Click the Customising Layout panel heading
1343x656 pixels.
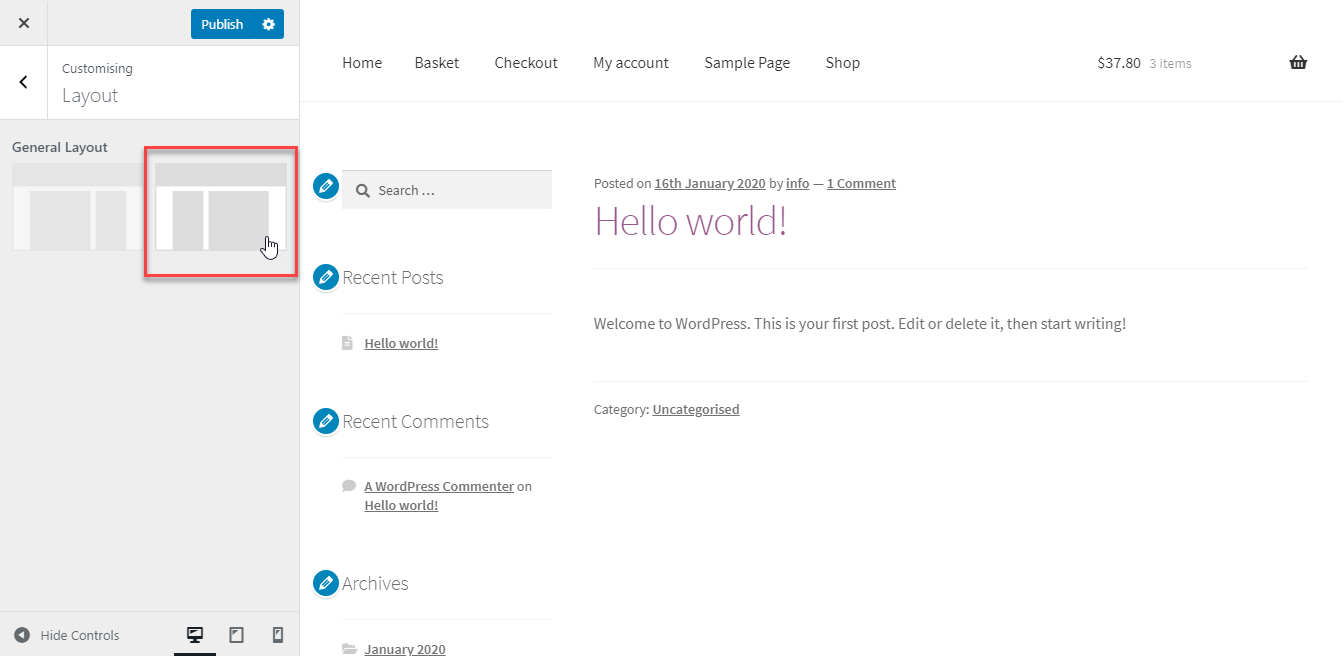[97, 83]
